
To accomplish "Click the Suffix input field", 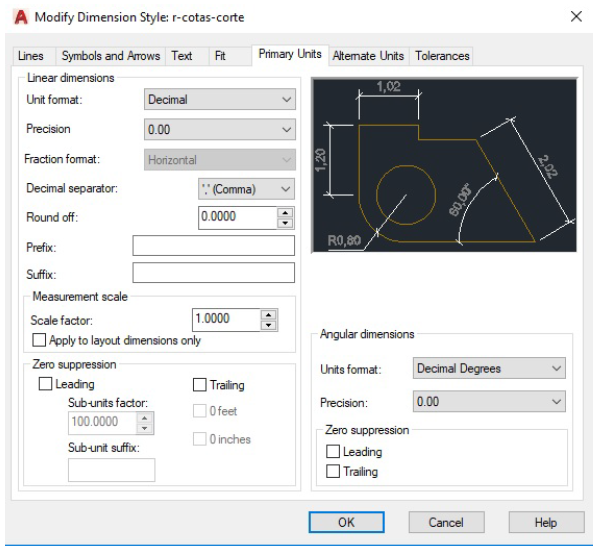I will click(x=214, y=272).
